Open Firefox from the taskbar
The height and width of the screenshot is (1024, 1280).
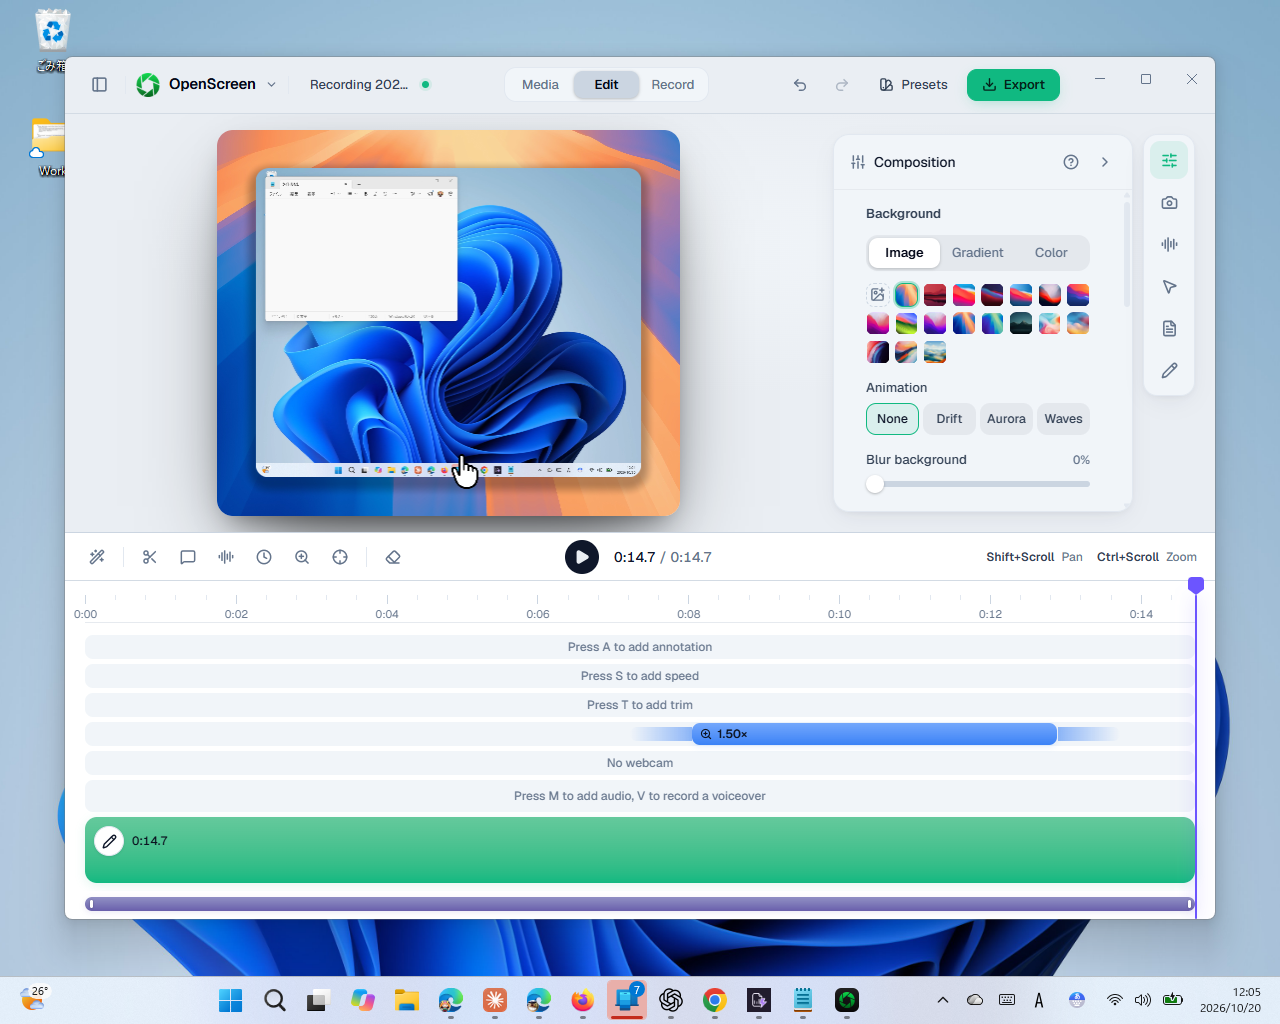[583, 1000]
